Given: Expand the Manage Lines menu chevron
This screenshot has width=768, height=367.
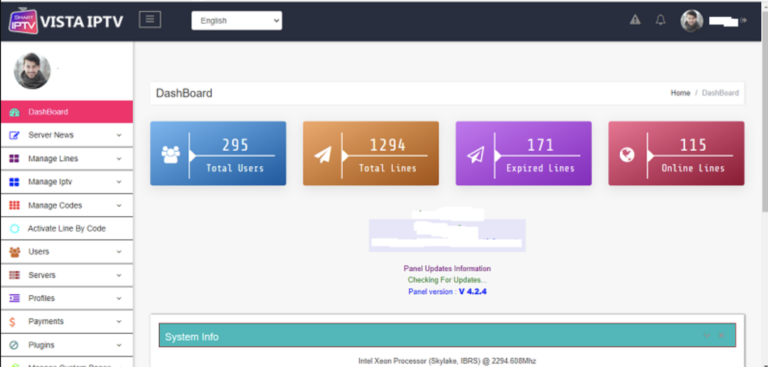Looking at the screenshot, I should click(x=119, y=159).
